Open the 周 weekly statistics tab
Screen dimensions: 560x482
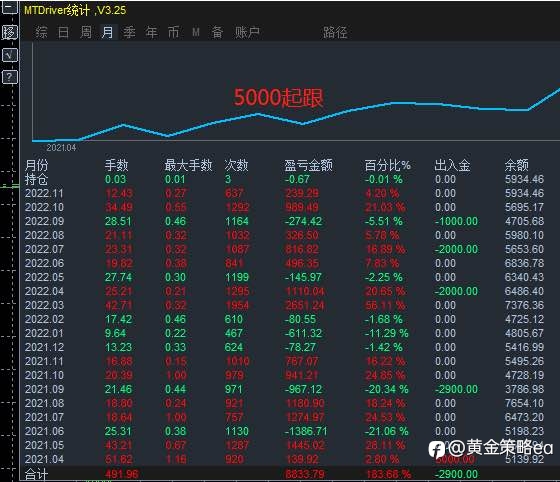coord(86,32)
